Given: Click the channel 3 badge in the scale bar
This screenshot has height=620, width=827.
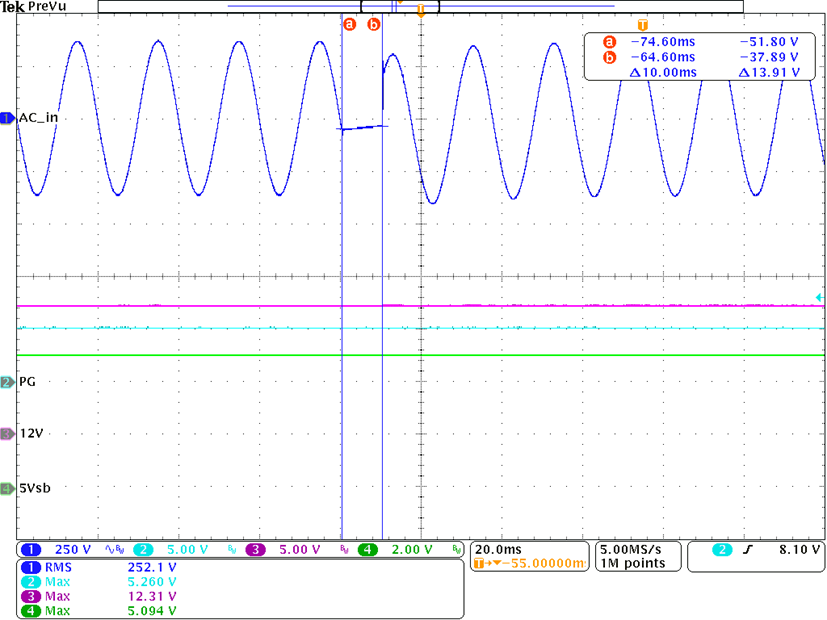Looking at the screenshot, I should click(257, 550).
